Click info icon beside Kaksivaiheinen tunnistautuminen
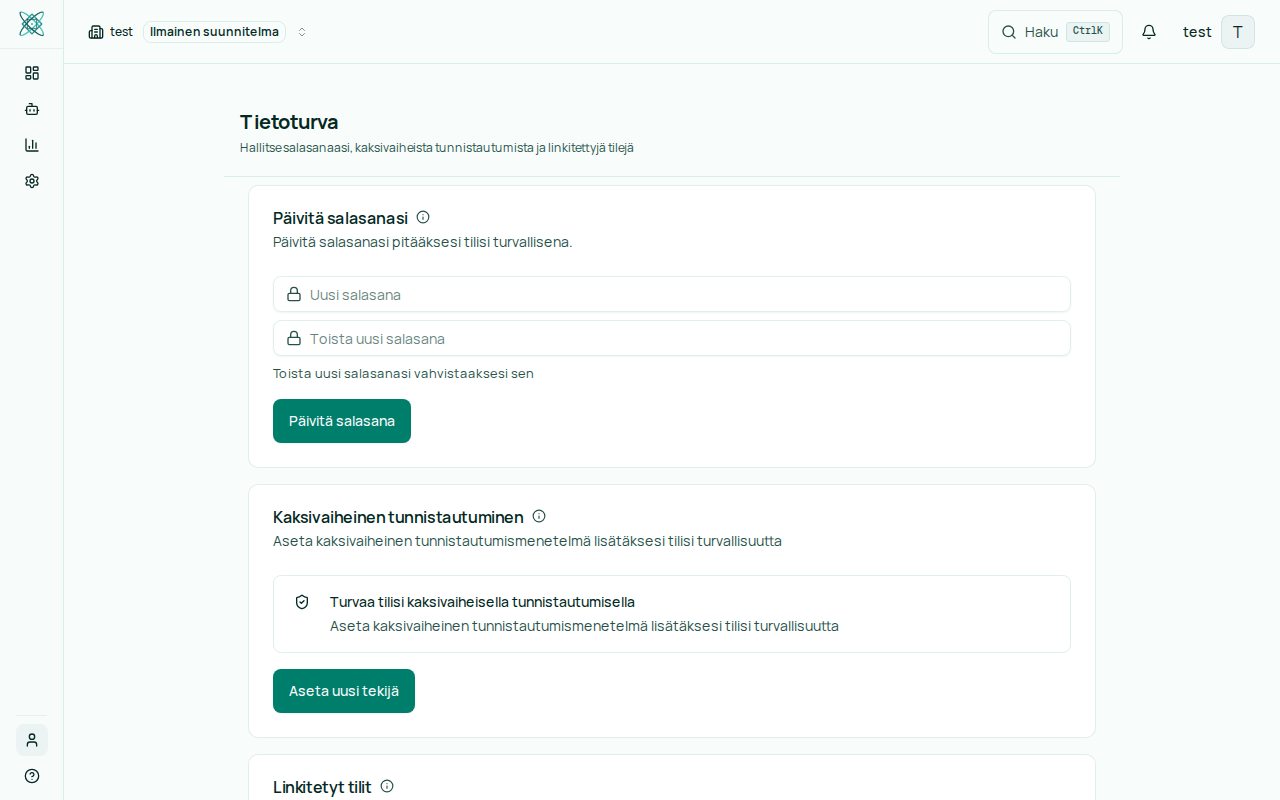The width and height of the screenshot is (1280, 800). click(539, 516)
